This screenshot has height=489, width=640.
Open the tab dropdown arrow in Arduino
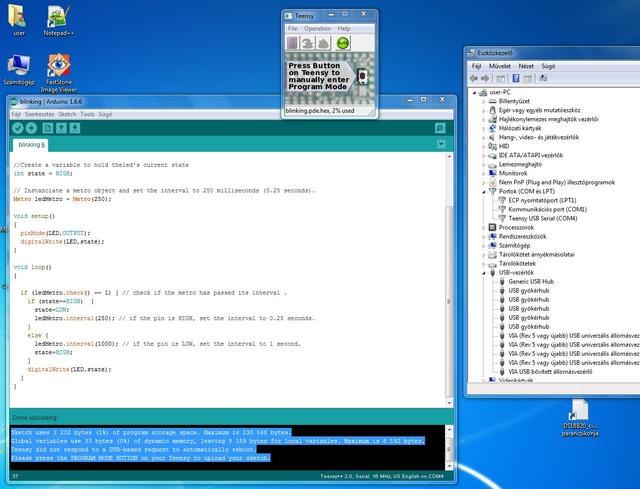coord(441,144)
